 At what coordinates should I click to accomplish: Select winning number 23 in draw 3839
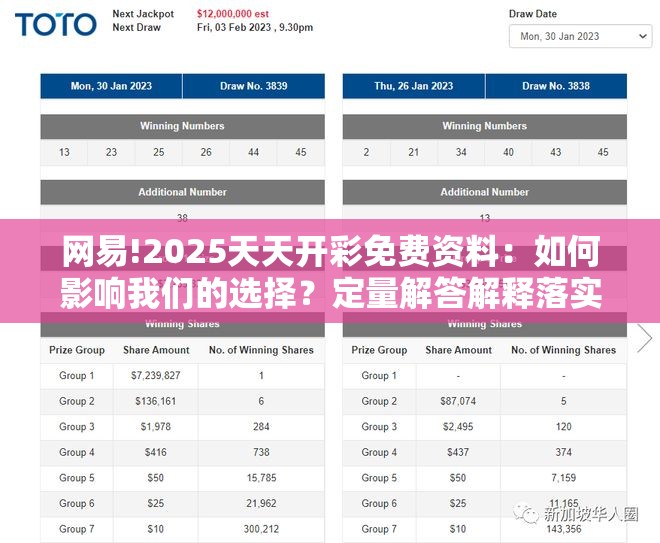111,152
